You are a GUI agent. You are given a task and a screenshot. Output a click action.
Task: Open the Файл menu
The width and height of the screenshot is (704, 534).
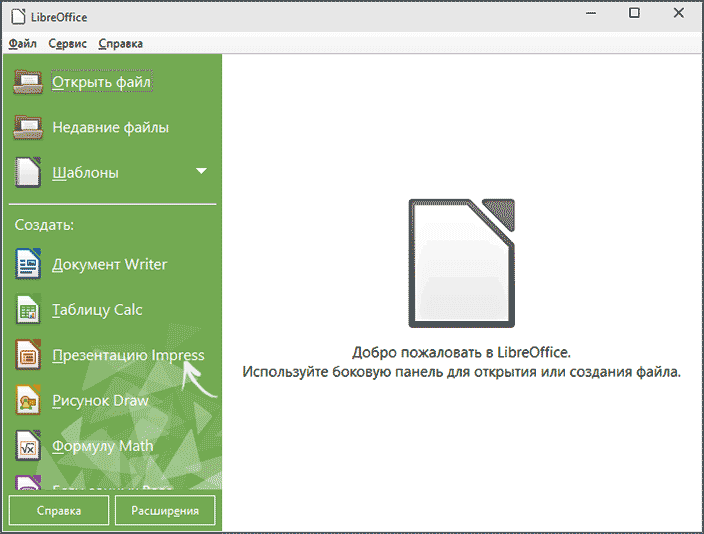point(22,44)
